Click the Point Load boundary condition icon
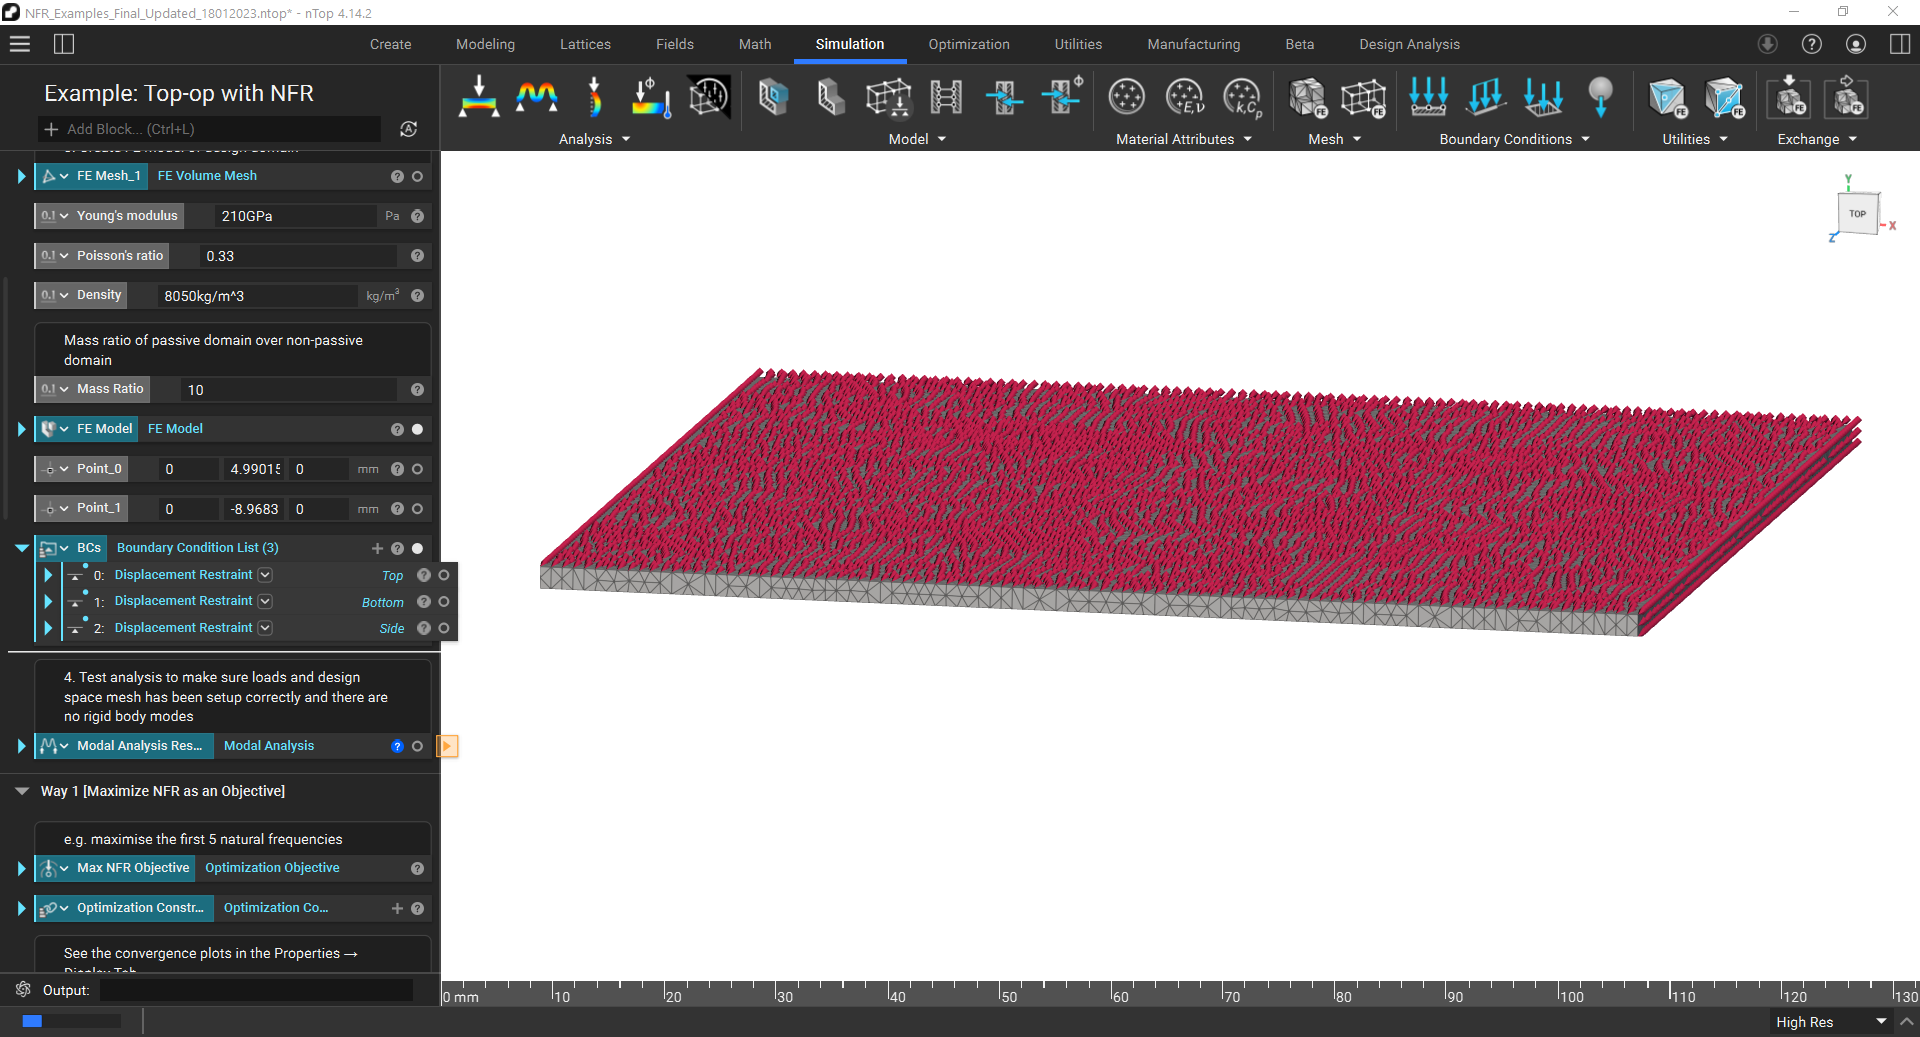1920x1037 pixels. tap(1600, 98)
